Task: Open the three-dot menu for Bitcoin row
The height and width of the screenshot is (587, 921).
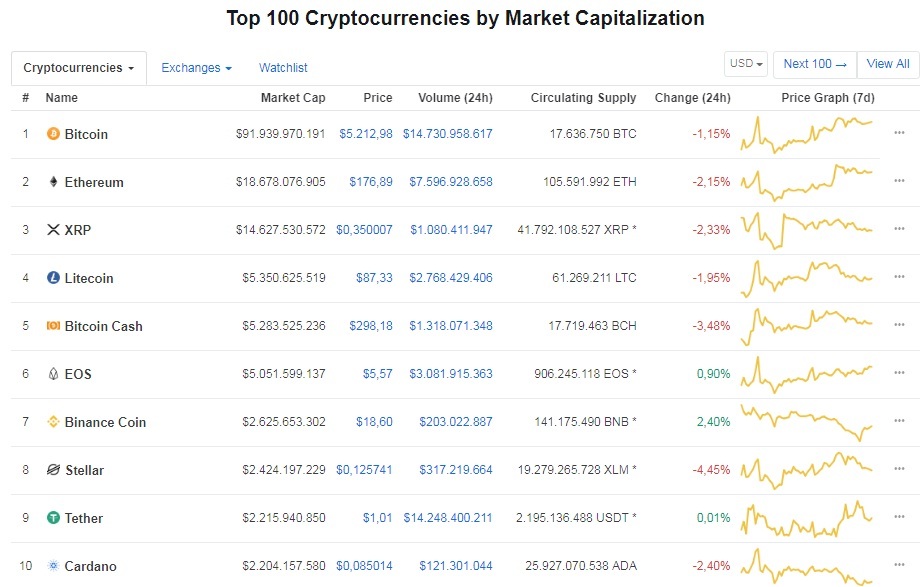Action: pyautogui.click(x=899, y=134)
